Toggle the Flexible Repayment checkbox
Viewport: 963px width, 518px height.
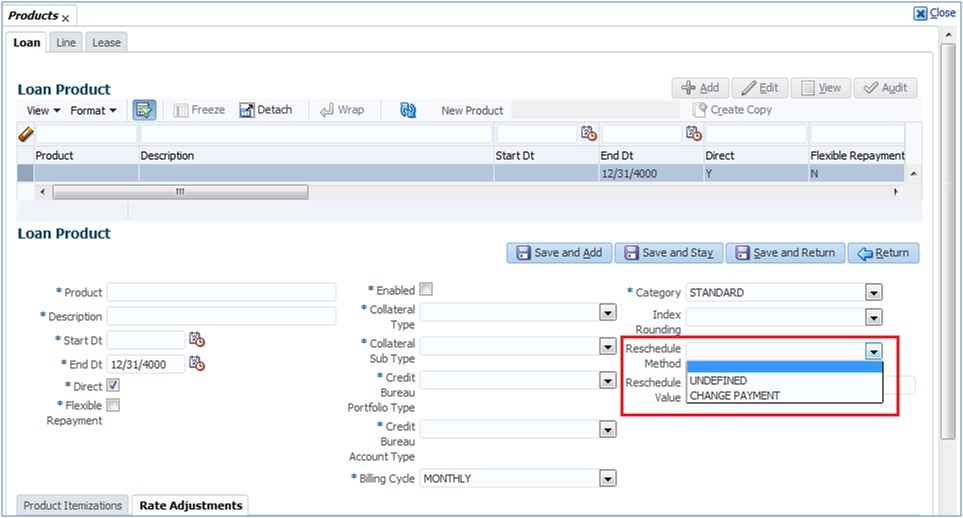pyautogui.click(x=113, y=405)
